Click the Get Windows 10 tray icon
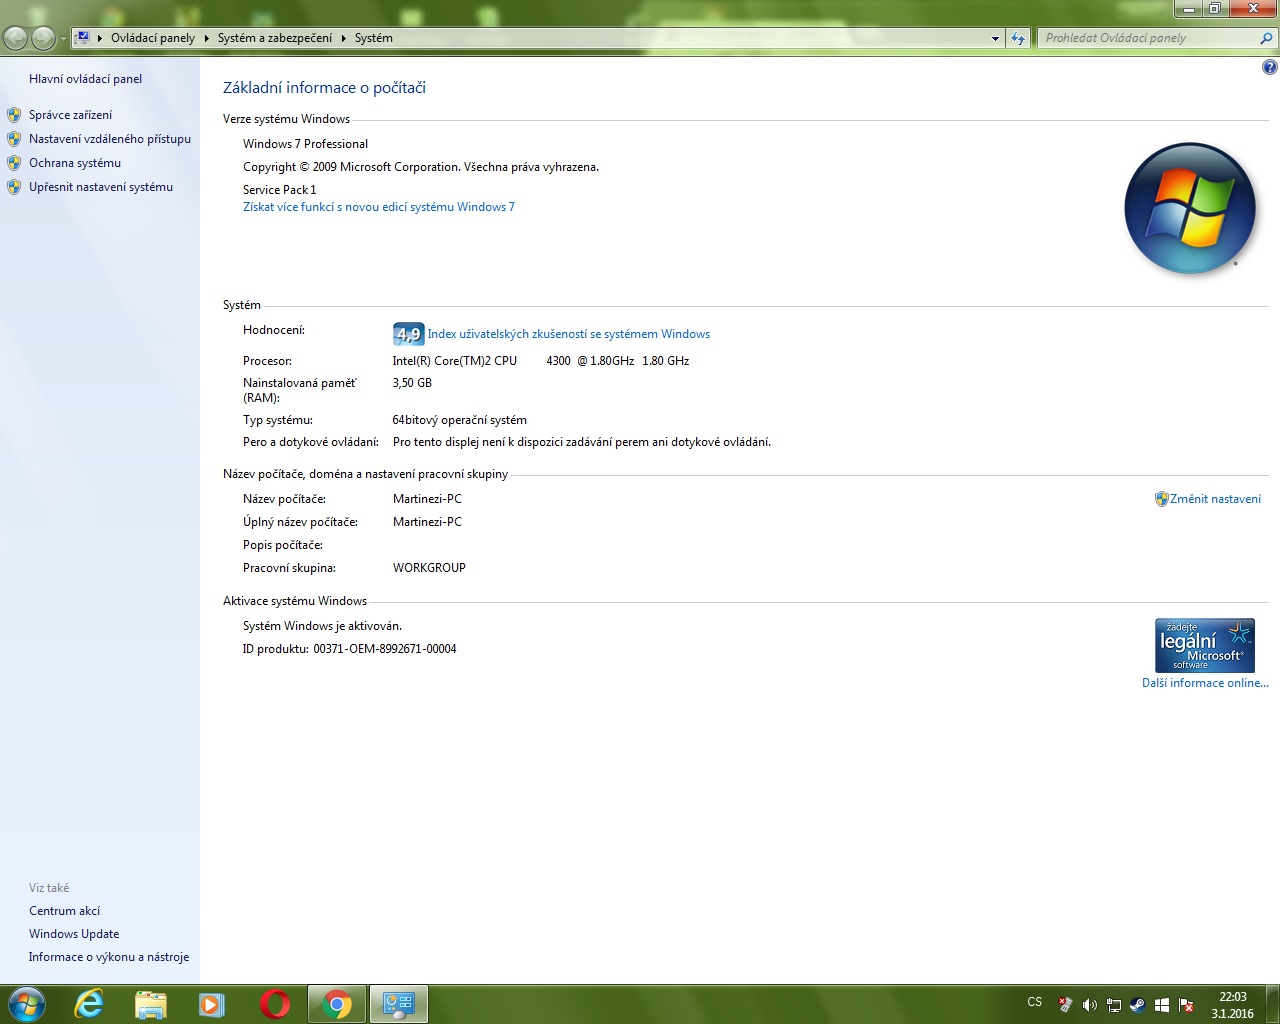Image resolution: width=1280 pixels, height=1024 pixels. tap(1162, 1005)
